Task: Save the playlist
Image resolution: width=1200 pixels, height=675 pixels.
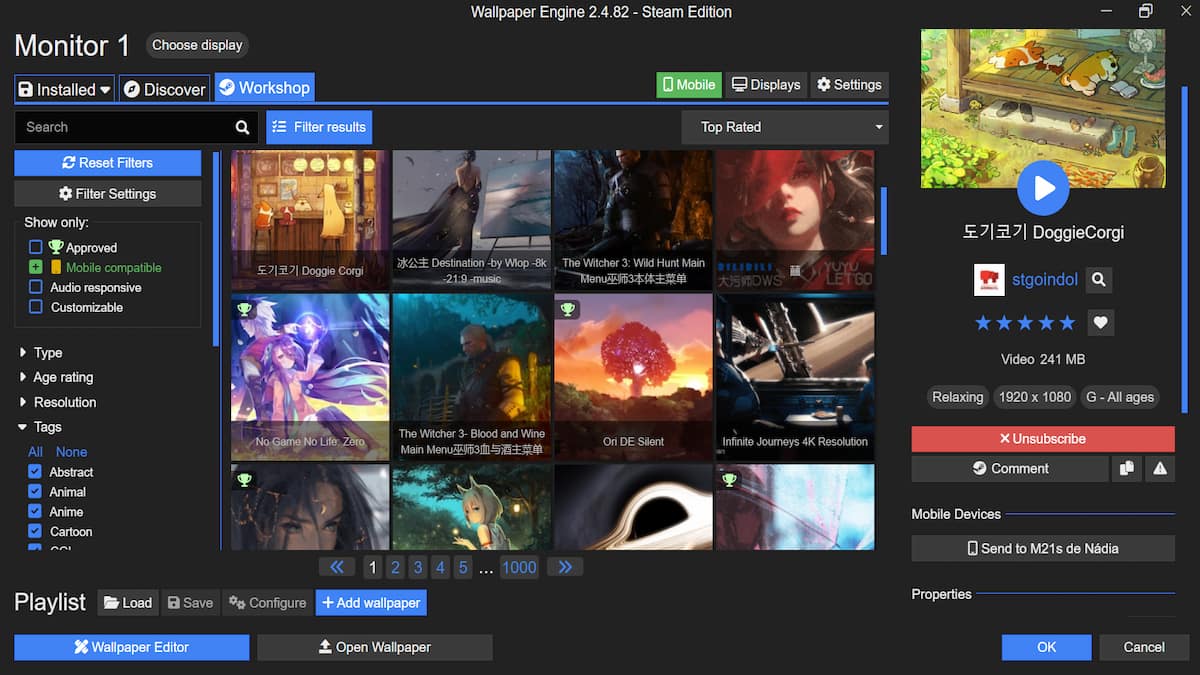Action: pyautogui.click(x=190, y=602)
